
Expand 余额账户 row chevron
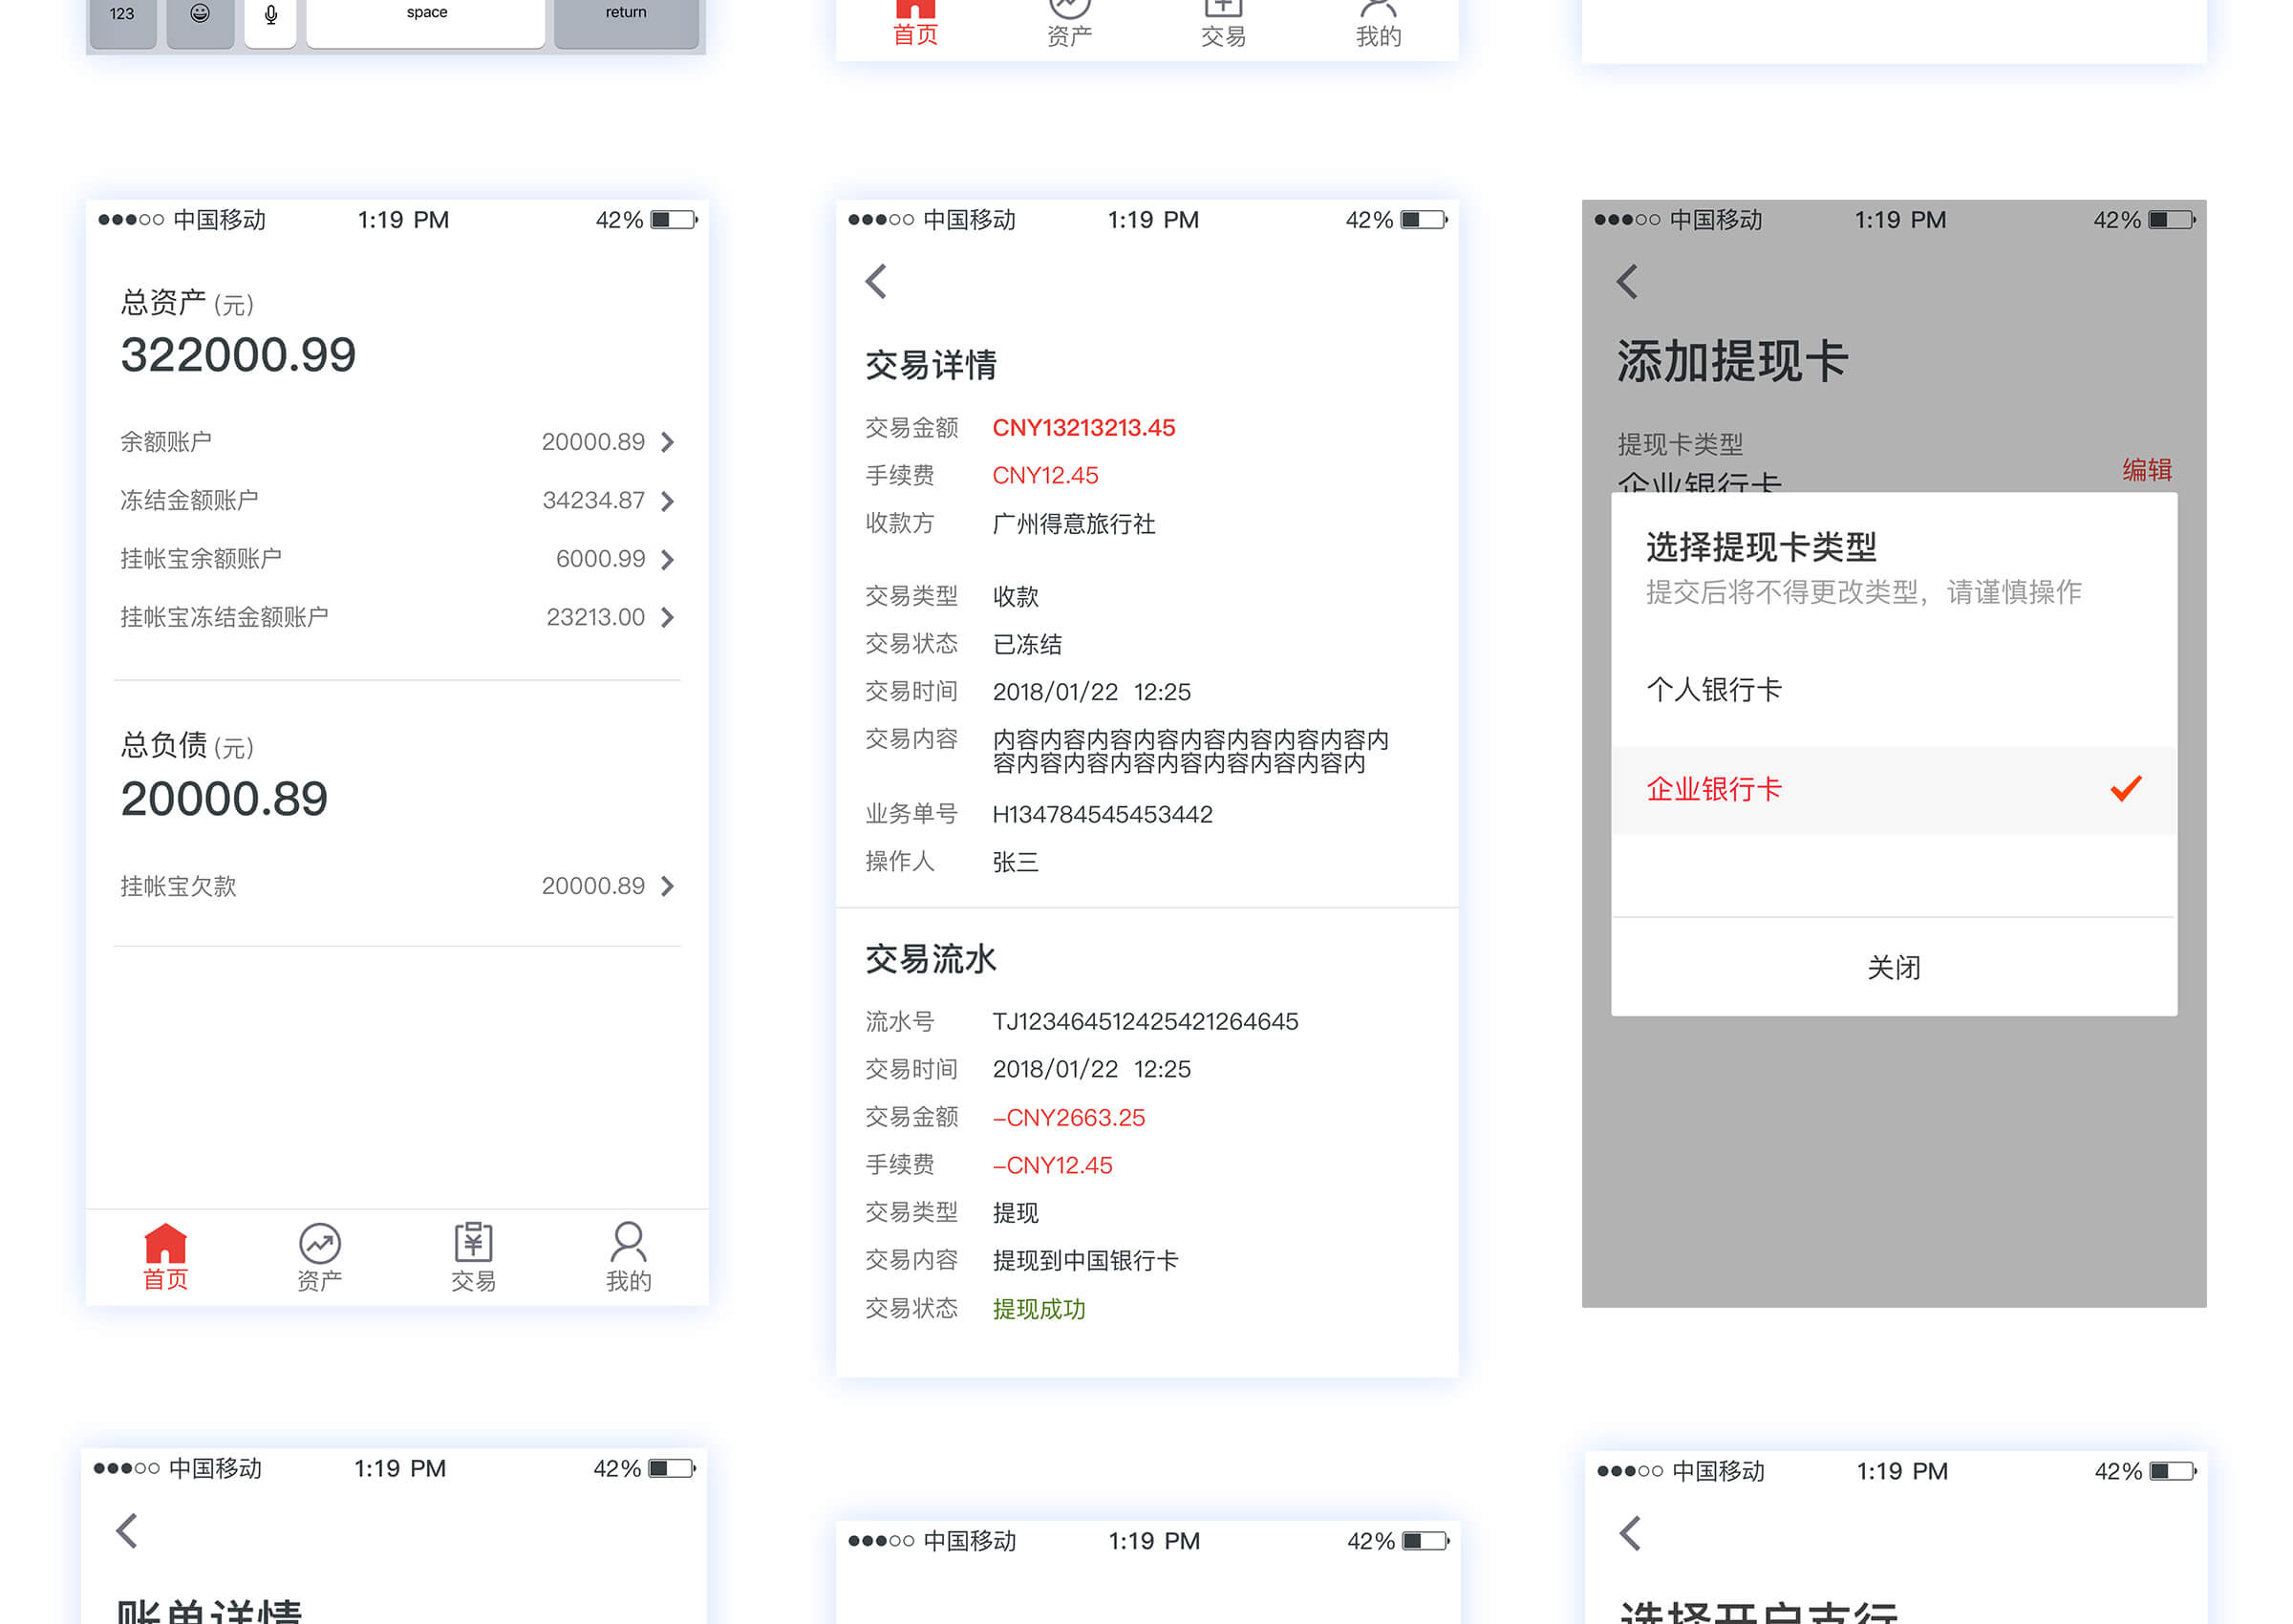(668, 442)
